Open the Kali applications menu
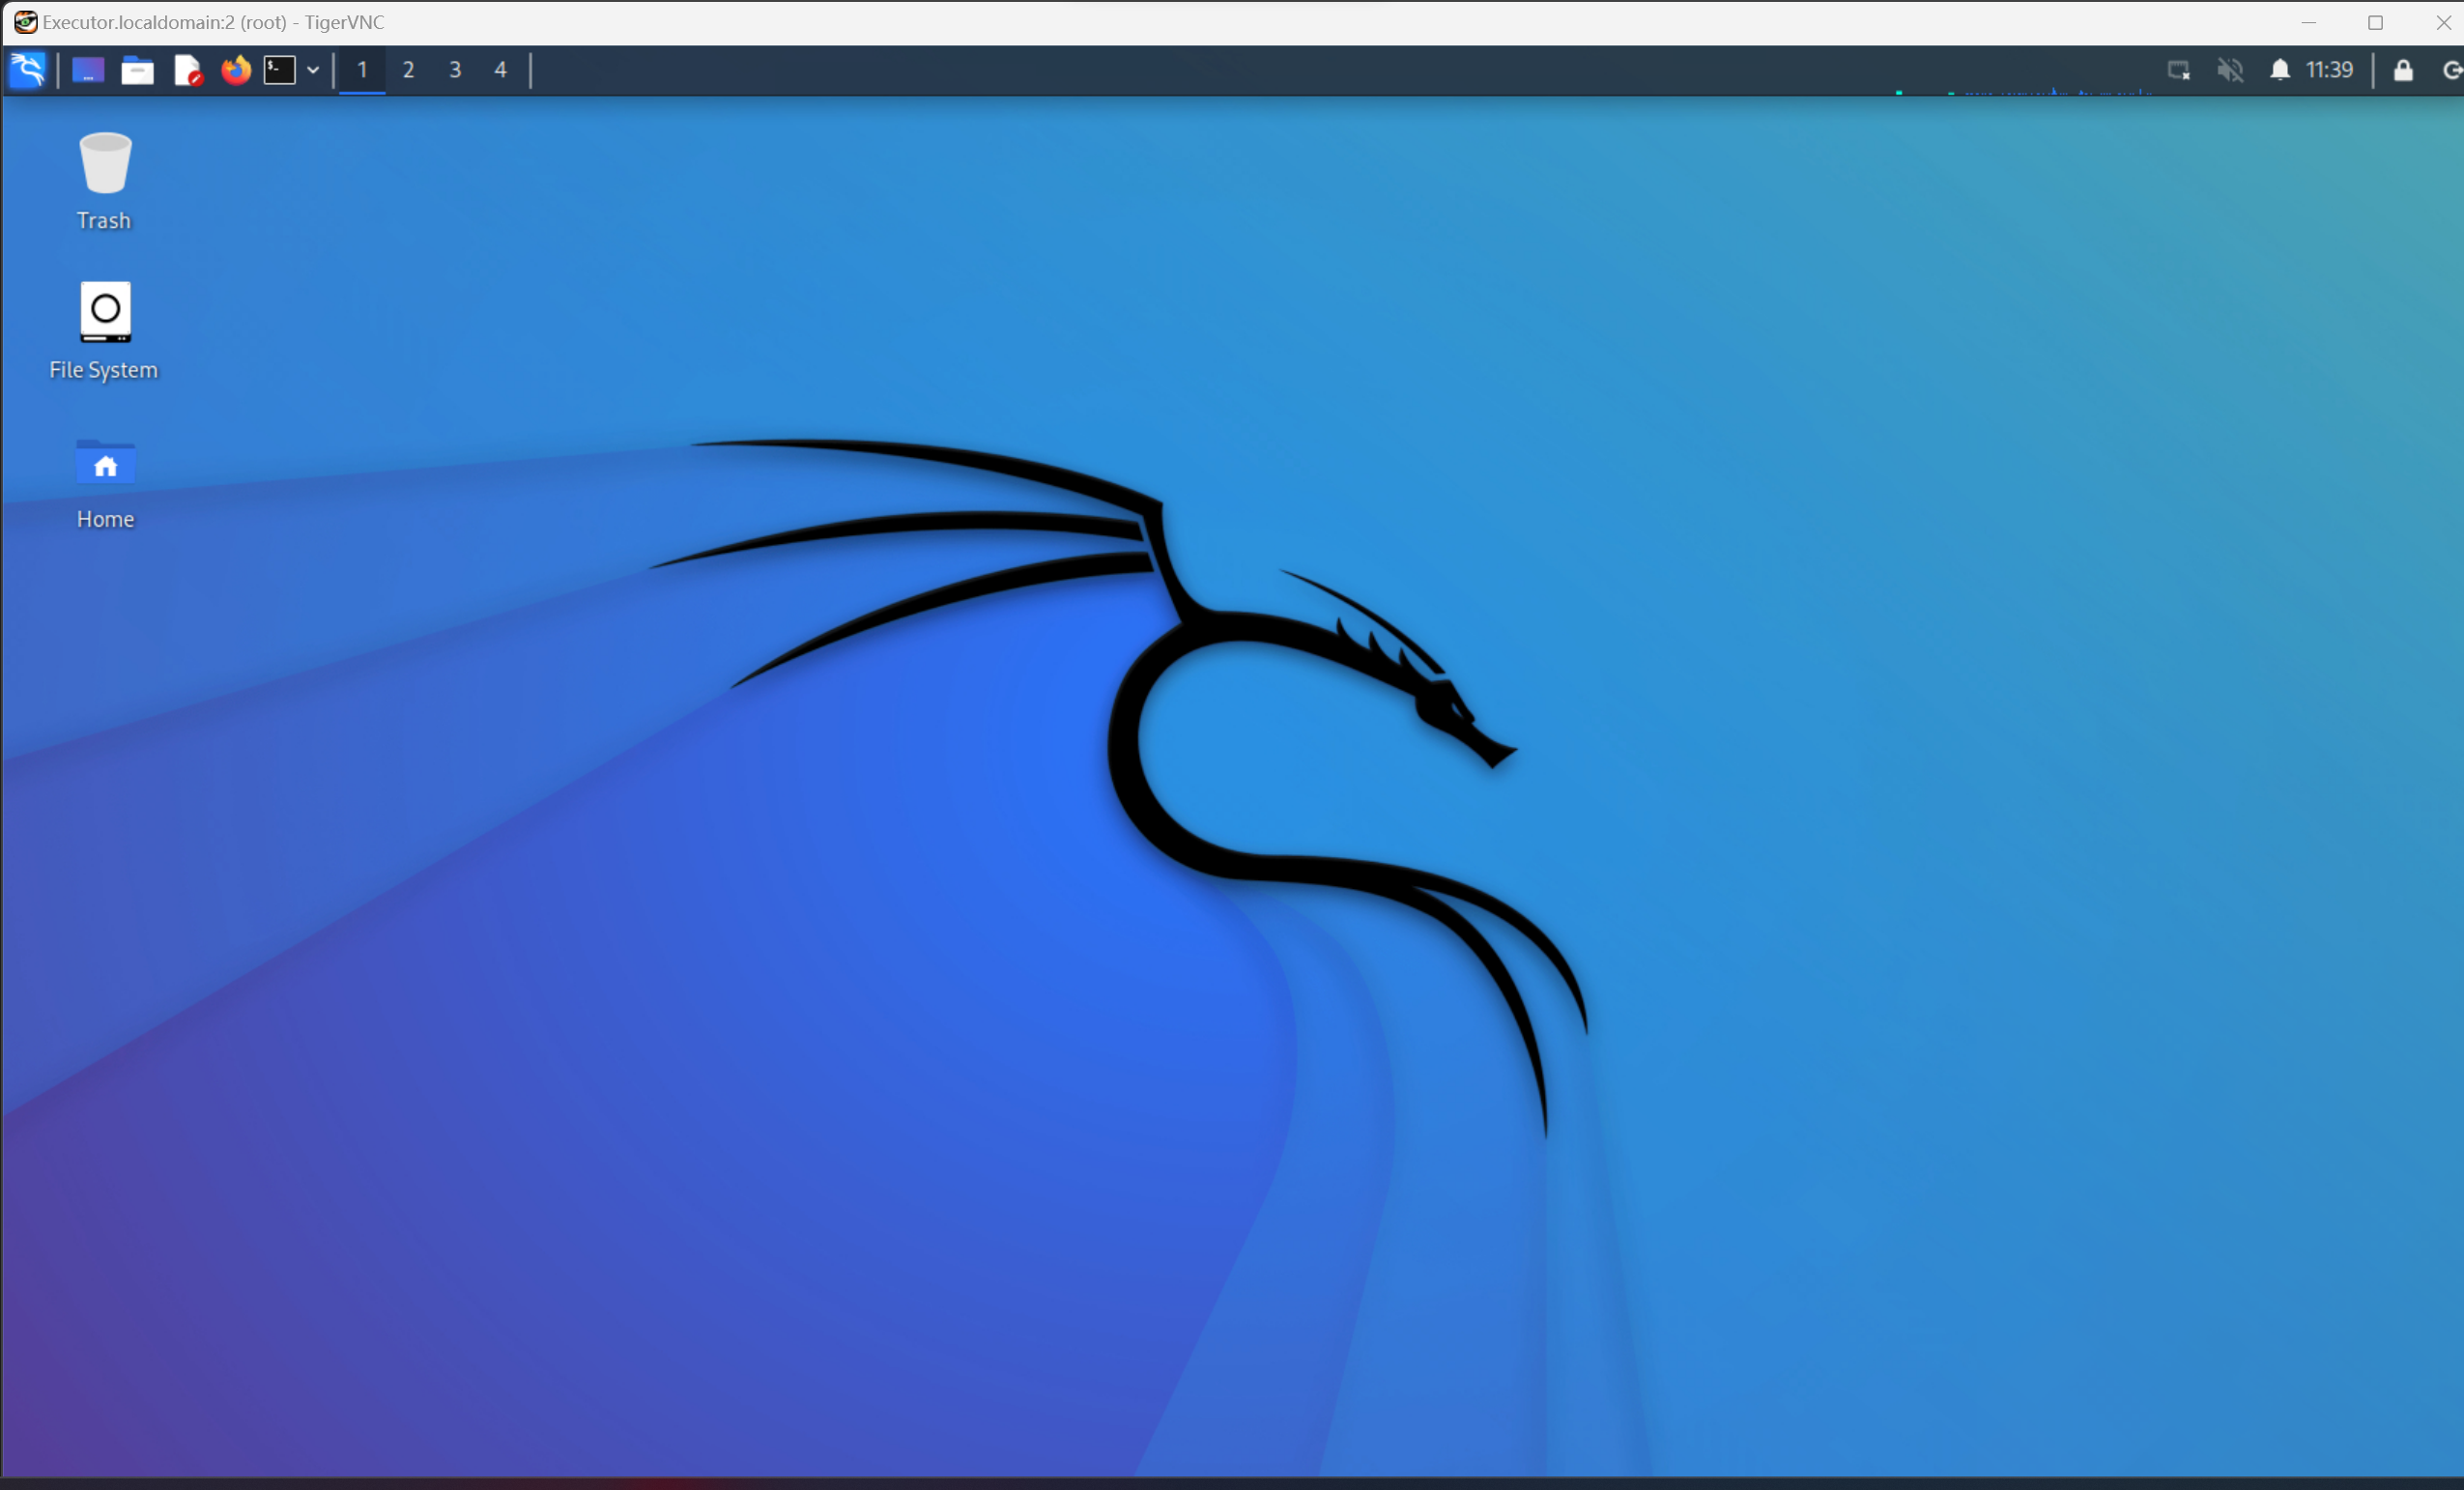 27,70
